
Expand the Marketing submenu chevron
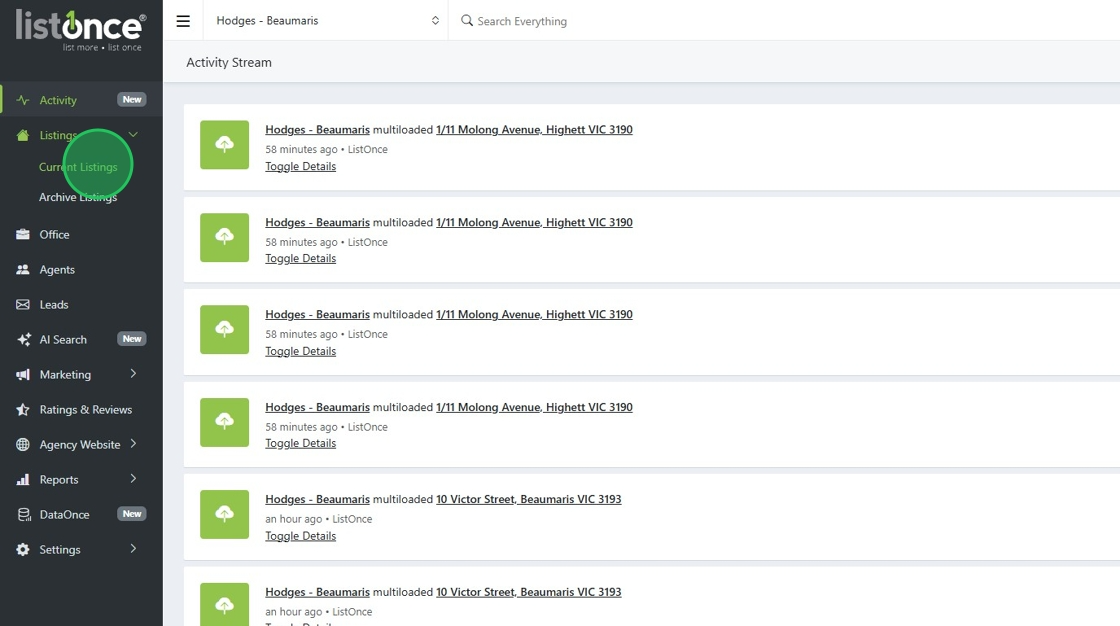(x=133, y=374)
